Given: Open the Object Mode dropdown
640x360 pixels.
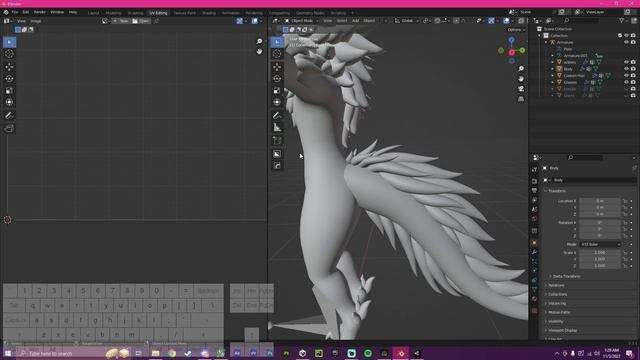Looking at the screenshot, I should coord(302,20).
